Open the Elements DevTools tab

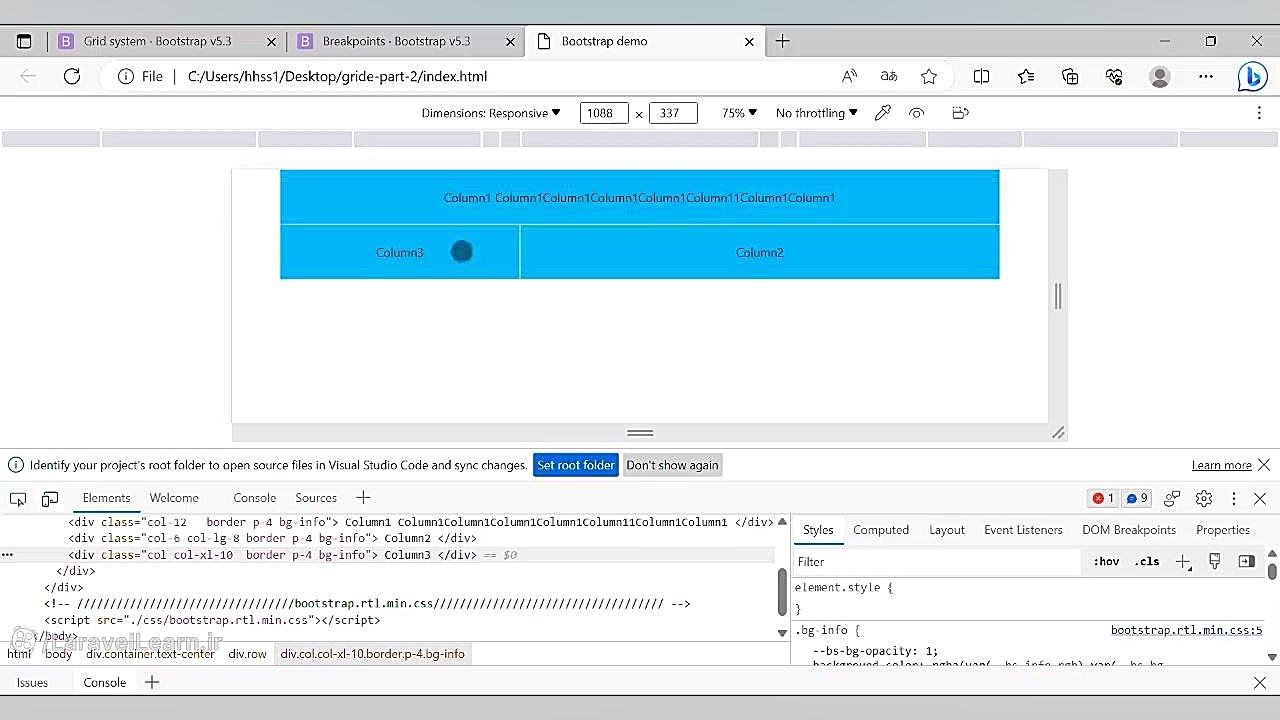pos(106,498)
